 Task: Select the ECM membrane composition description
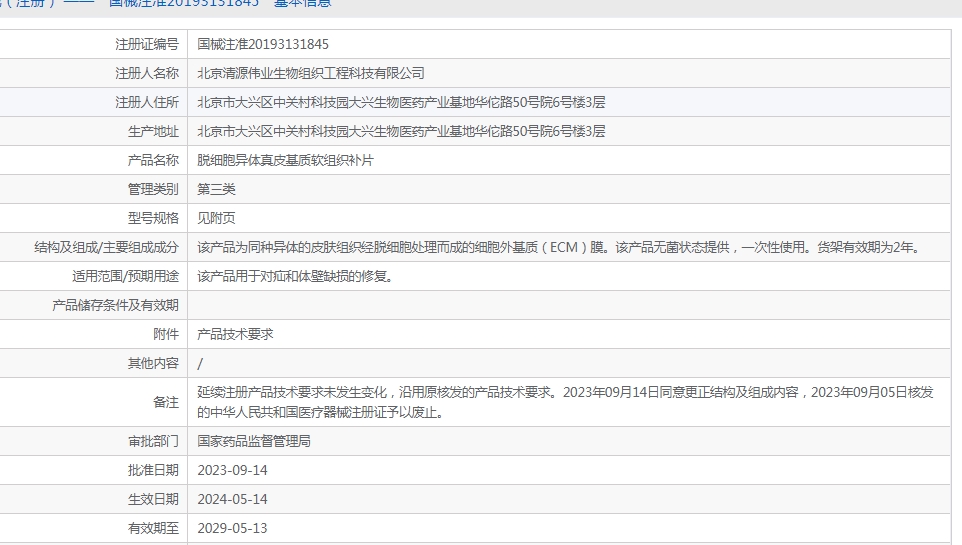pyautogui.click(x=560, y=247)
